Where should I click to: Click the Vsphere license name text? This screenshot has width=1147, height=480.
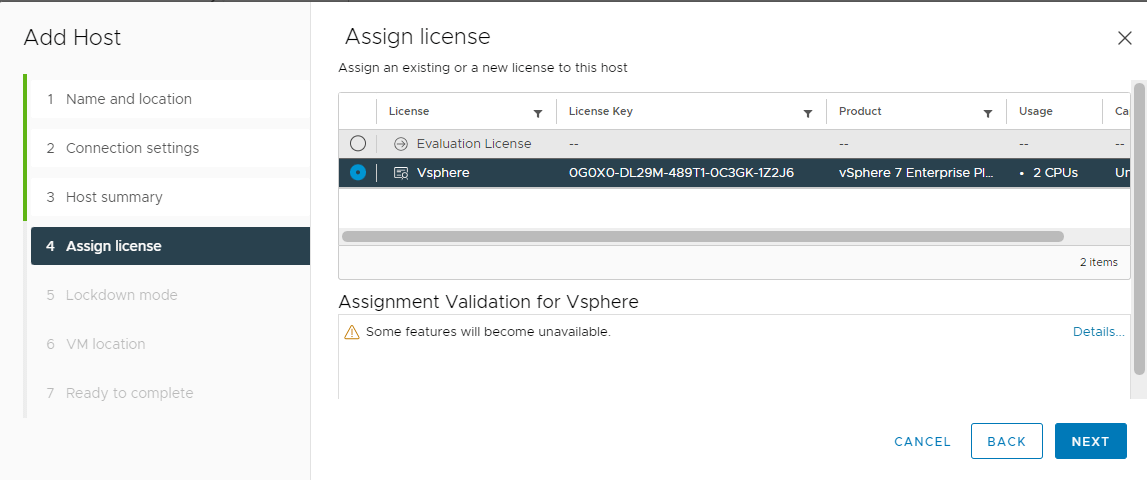[443, 173]
